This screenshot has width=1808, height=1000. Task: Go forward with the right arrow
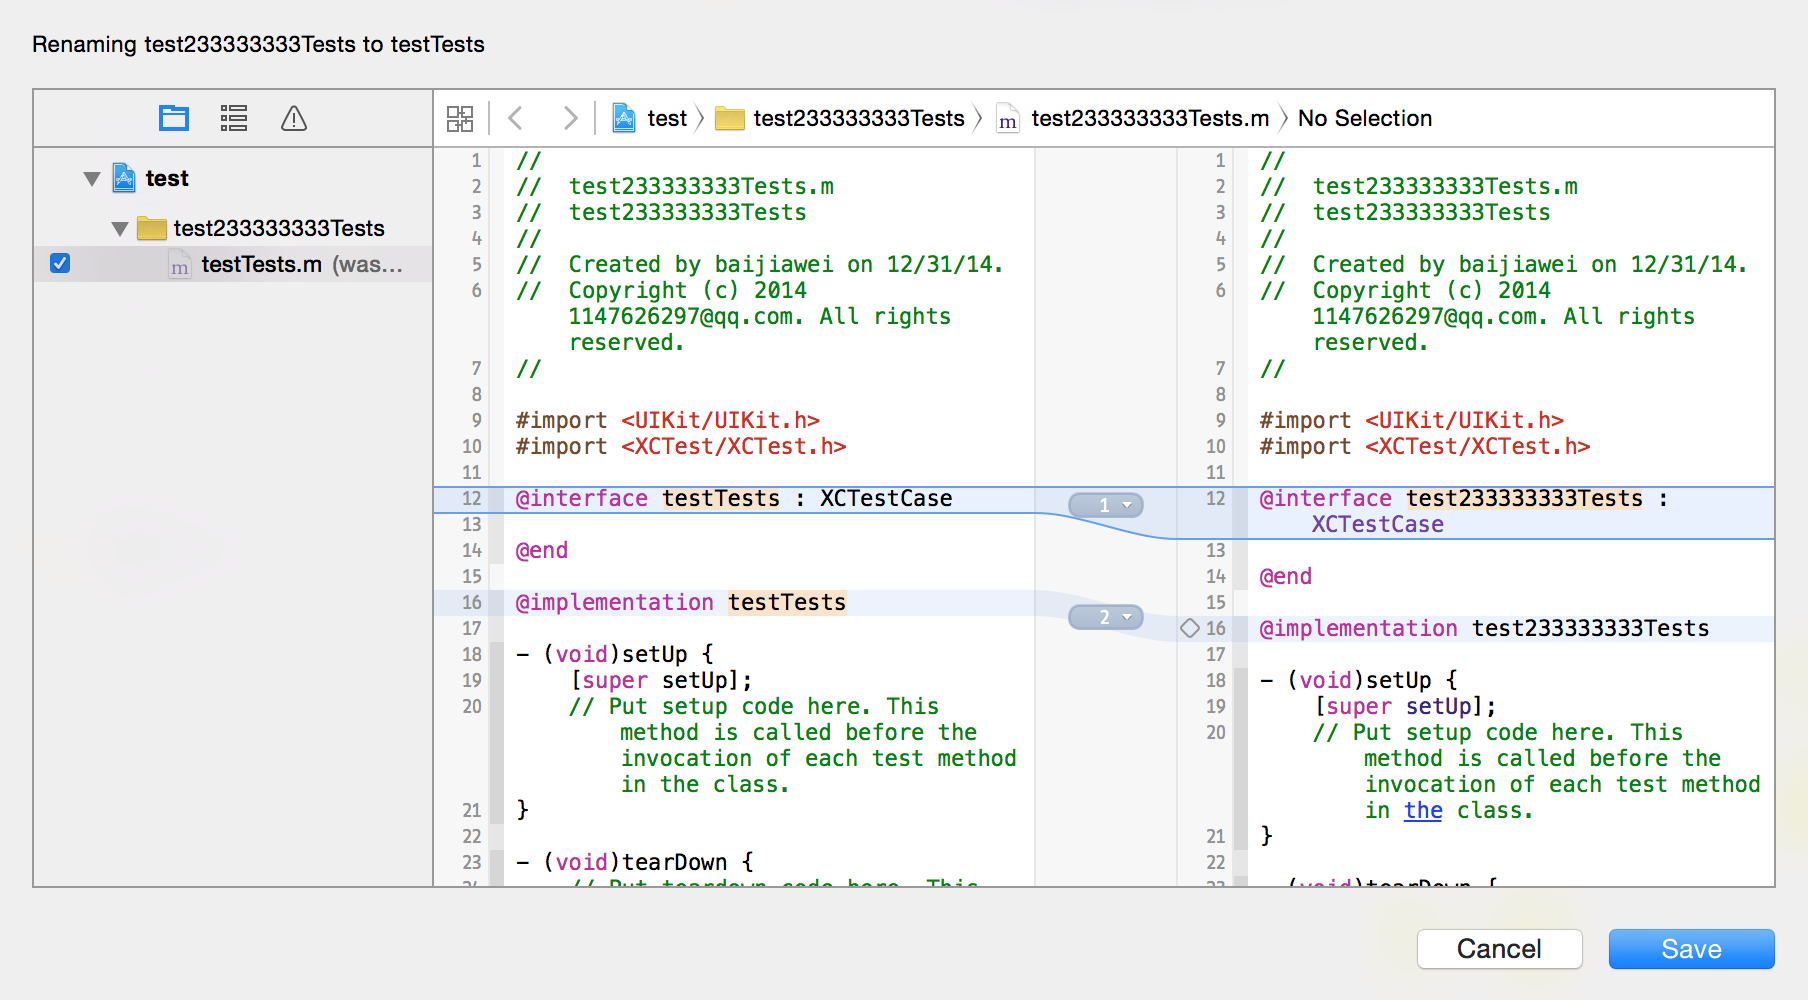point(569,118)
